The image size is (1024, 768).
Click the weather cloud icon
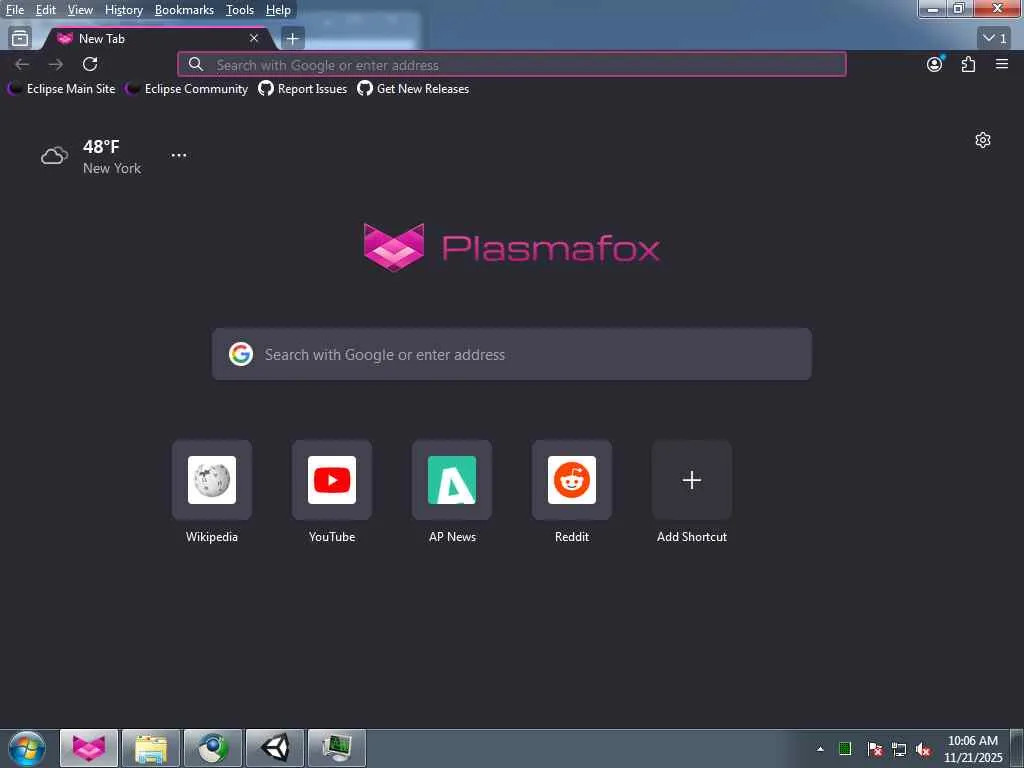tap(54, 155)
